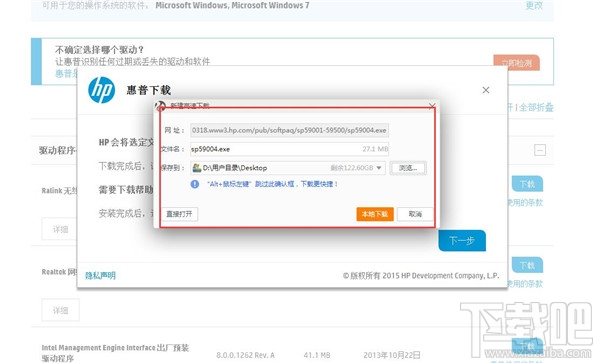Viewport: 600px width, 363px height.
Task: Click the 41.1 MB size text
Action: (317, 355)
